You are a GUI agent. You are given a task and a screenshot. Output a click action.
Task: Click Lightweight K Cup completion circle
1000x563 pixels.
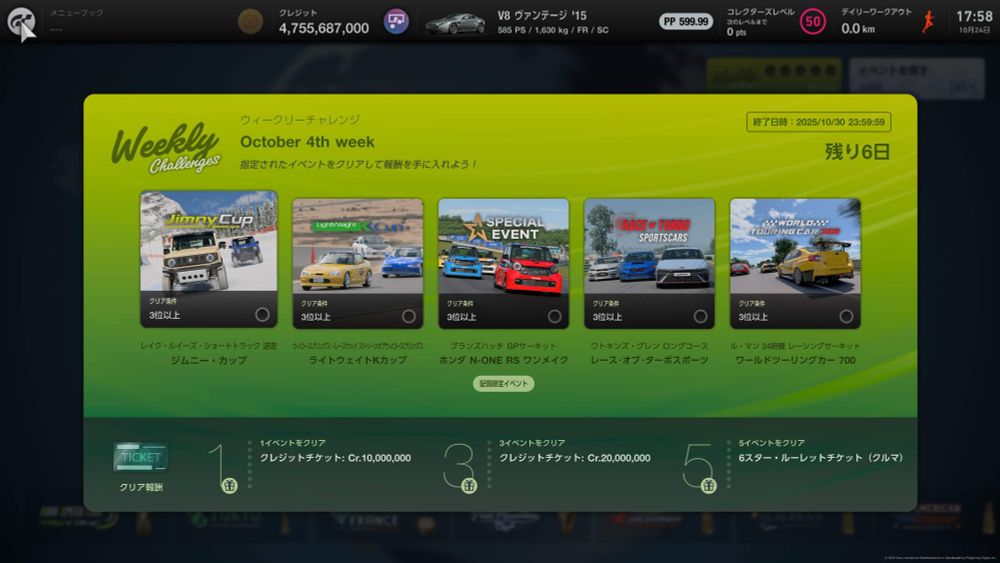409,316
